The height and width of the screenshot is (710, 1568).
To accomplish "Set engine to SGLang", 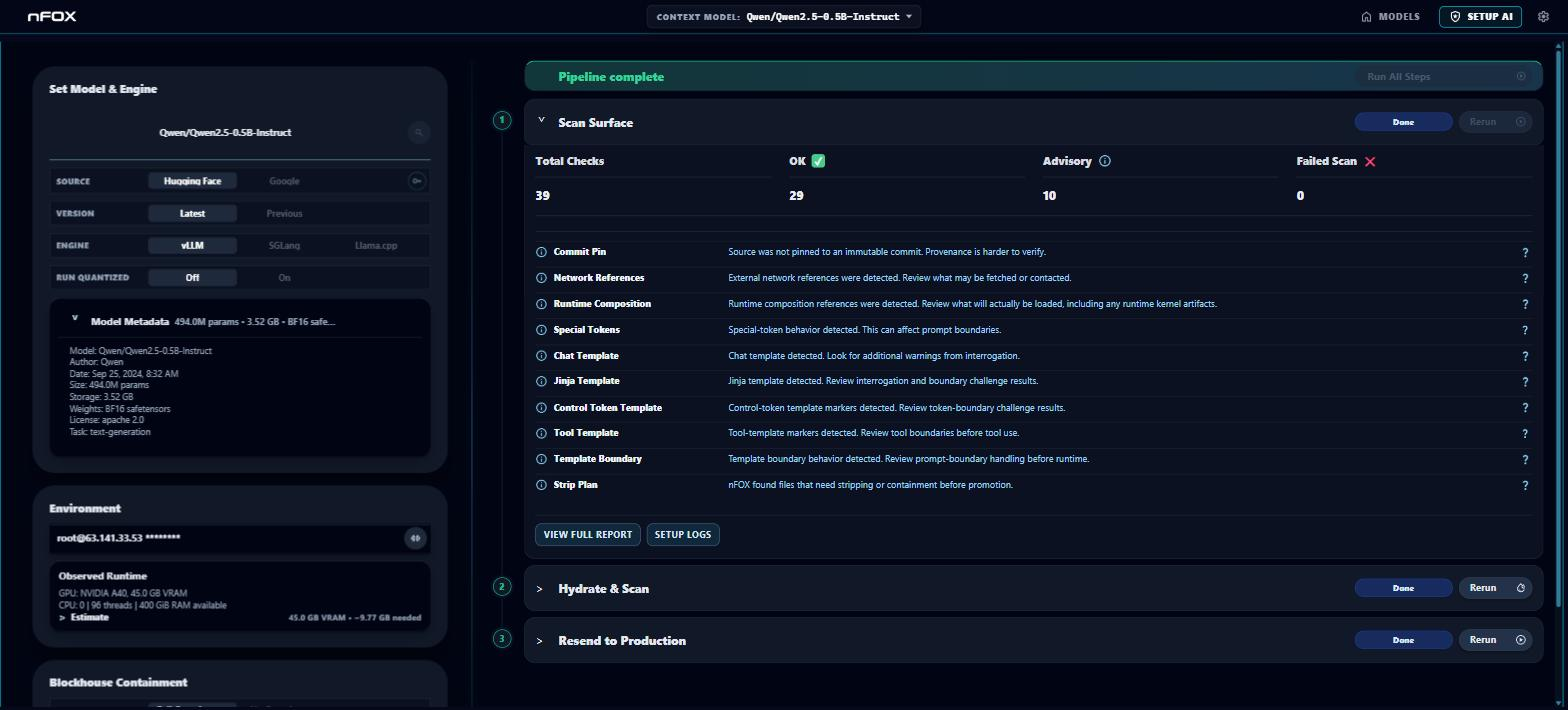I will 284,245.
